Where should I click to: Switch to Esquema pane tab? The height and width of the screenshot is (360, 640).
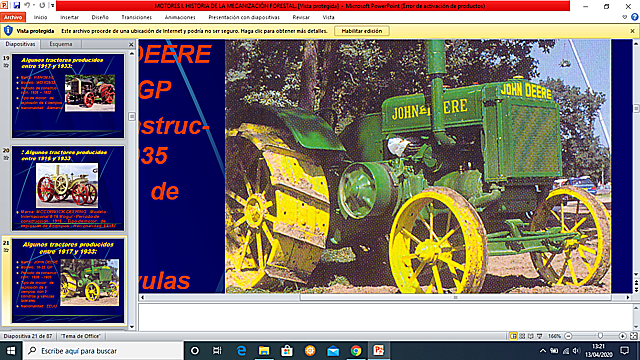pos(61,44)
